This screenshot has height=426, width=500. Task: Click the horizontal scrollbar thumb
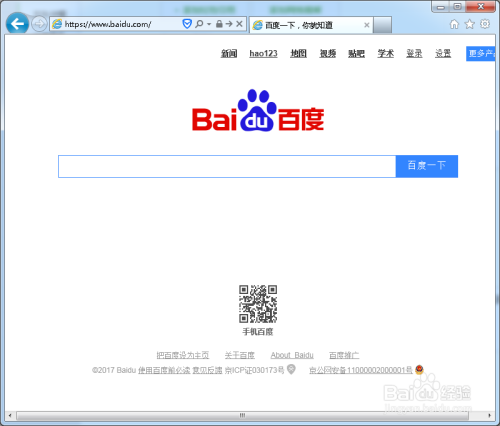tap(242, 415)
